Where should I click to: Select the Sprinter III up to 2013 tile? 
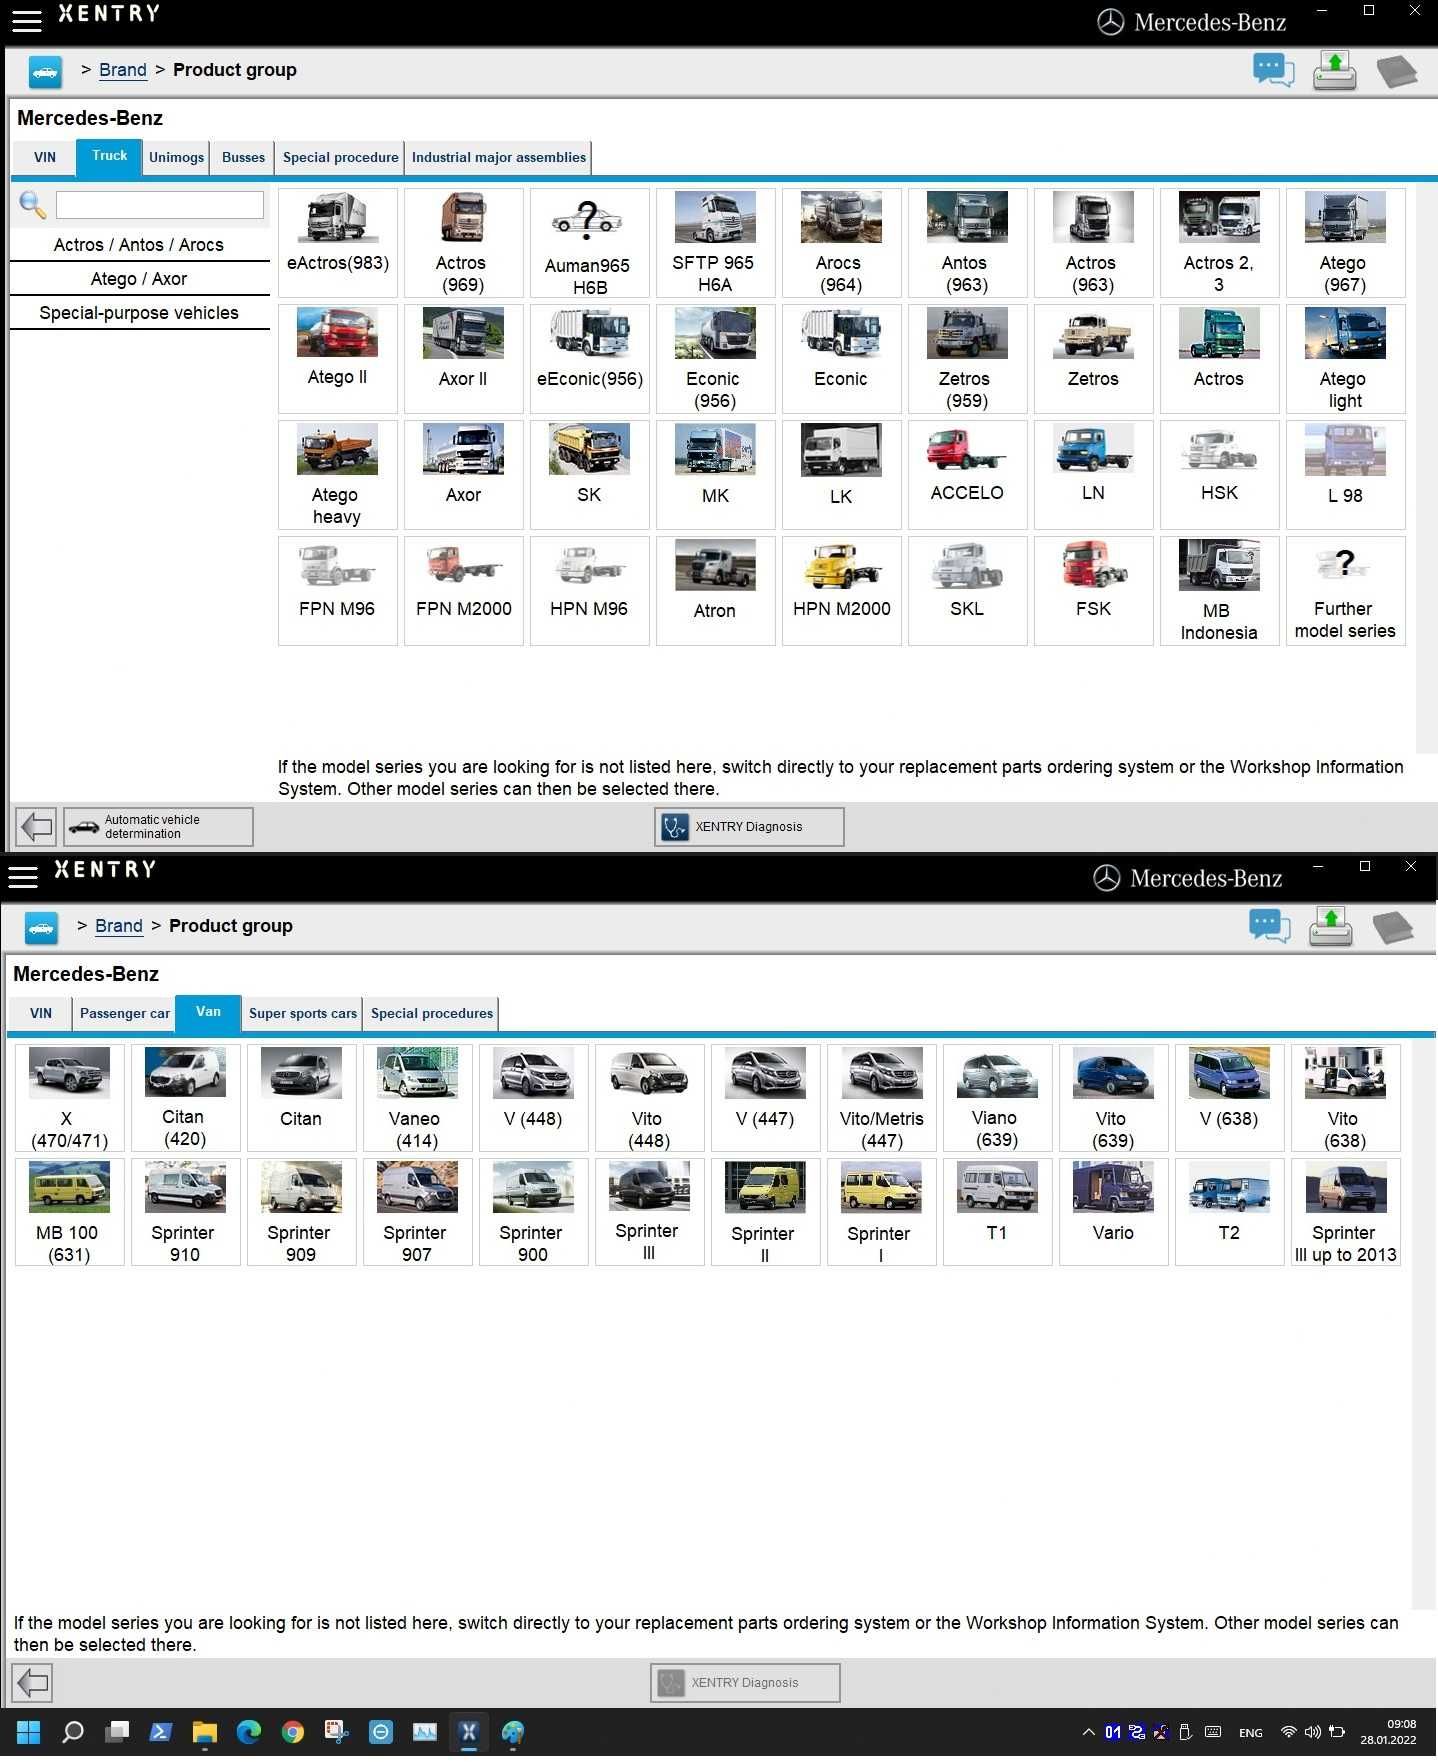(x=1346, y=1212)
